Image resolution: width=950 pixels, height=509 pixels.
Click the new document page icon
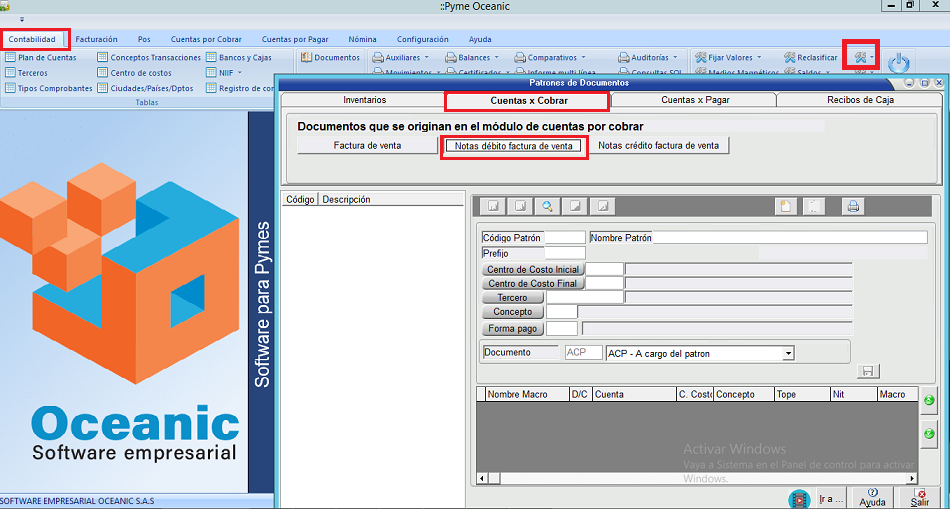coord(786,207)
